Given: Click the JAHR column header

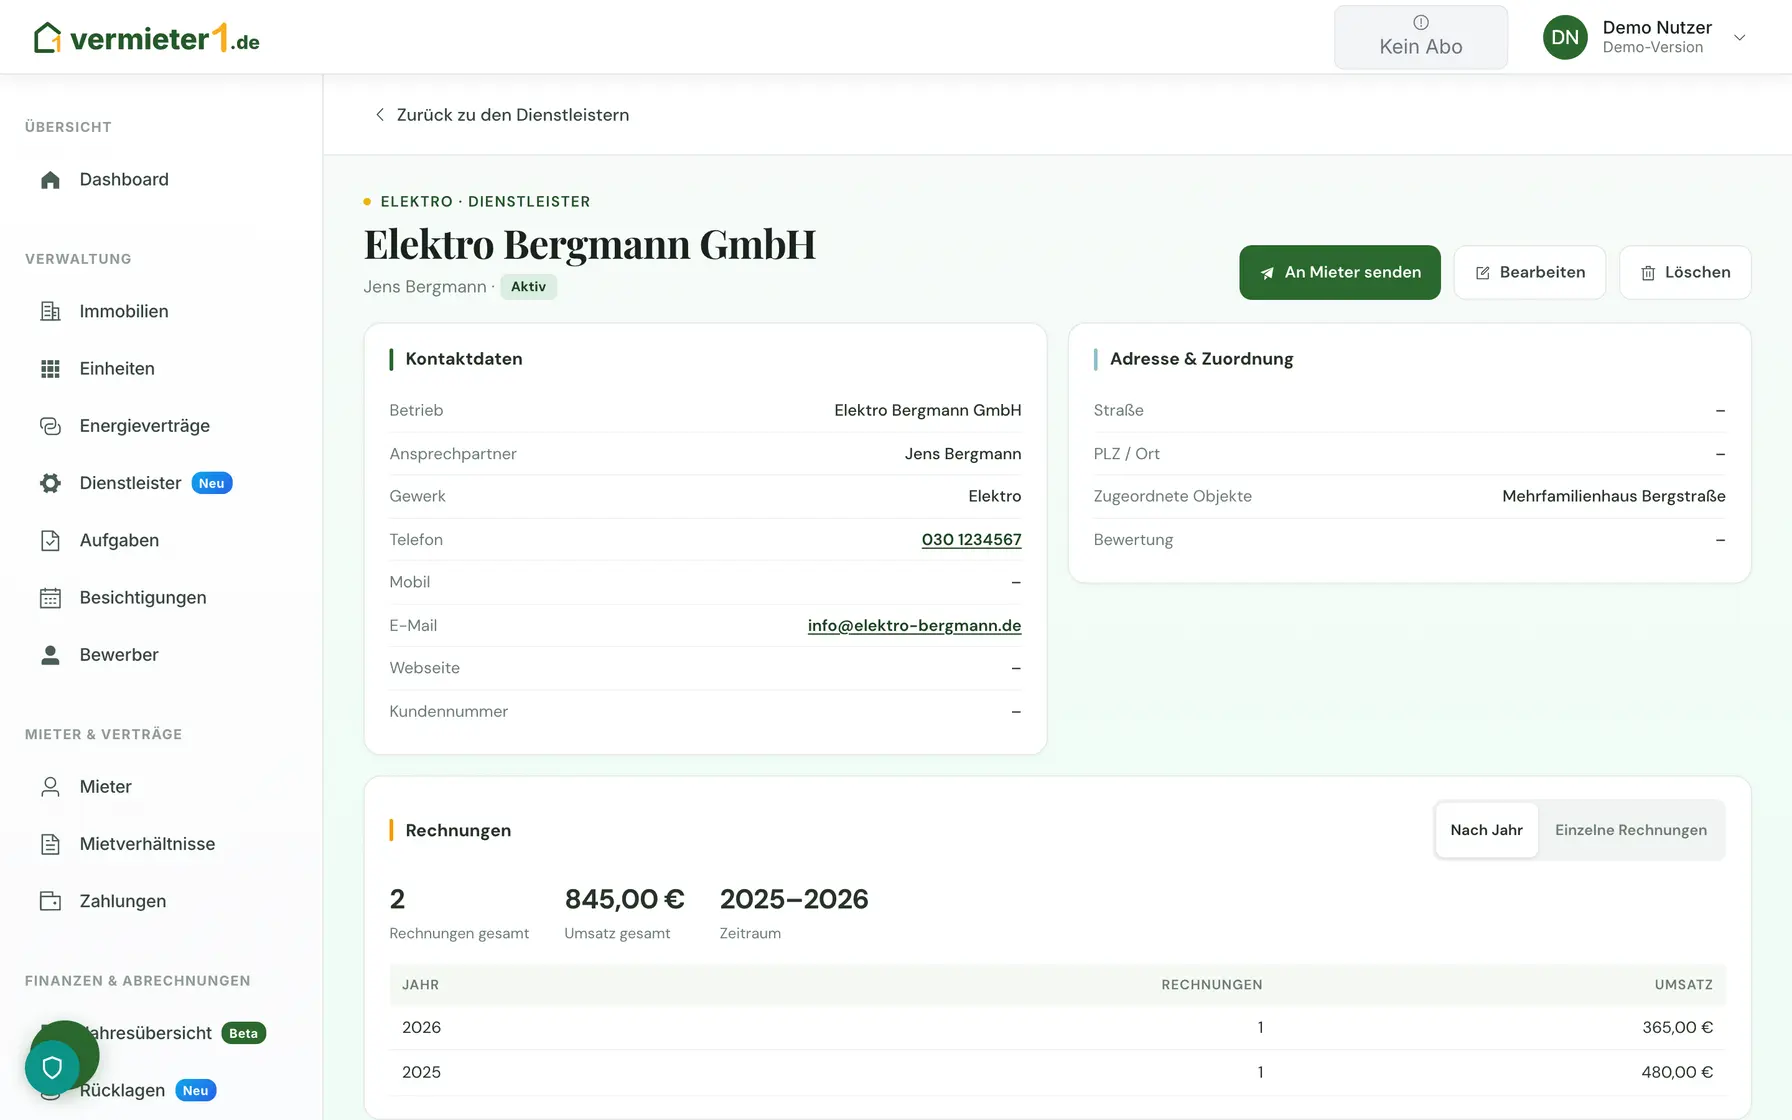Looking at the screenshot, I should [420, 985].
